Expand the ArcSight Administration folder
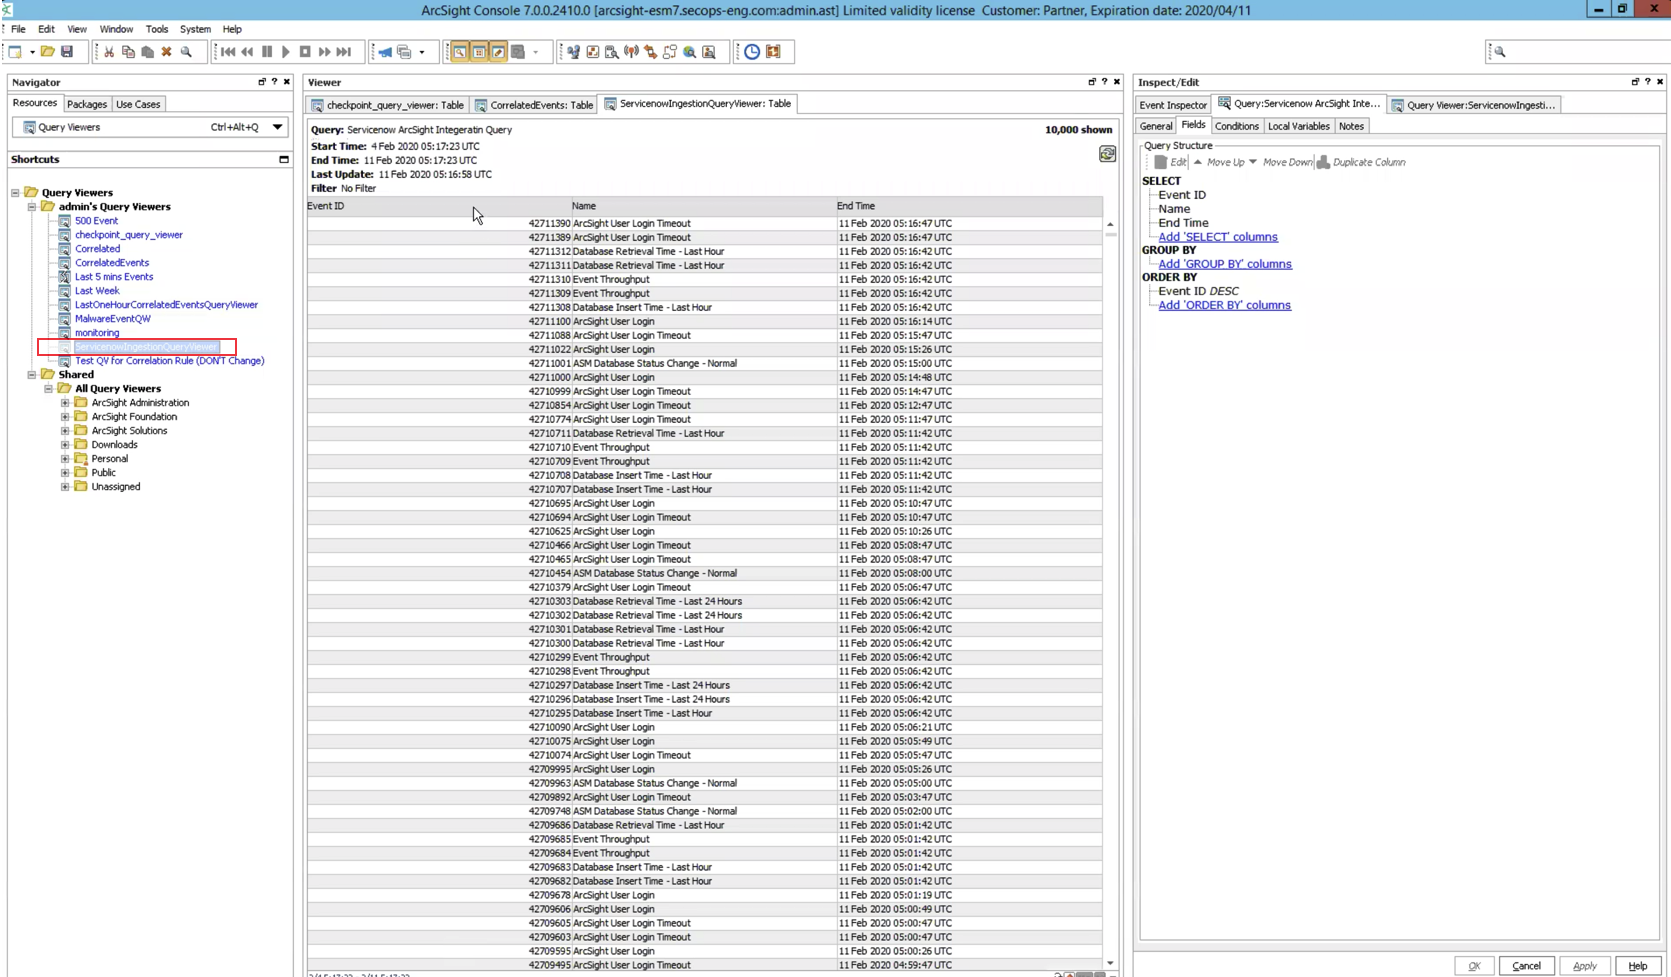This screenshot has width=1671, height=977. (65, 403)
